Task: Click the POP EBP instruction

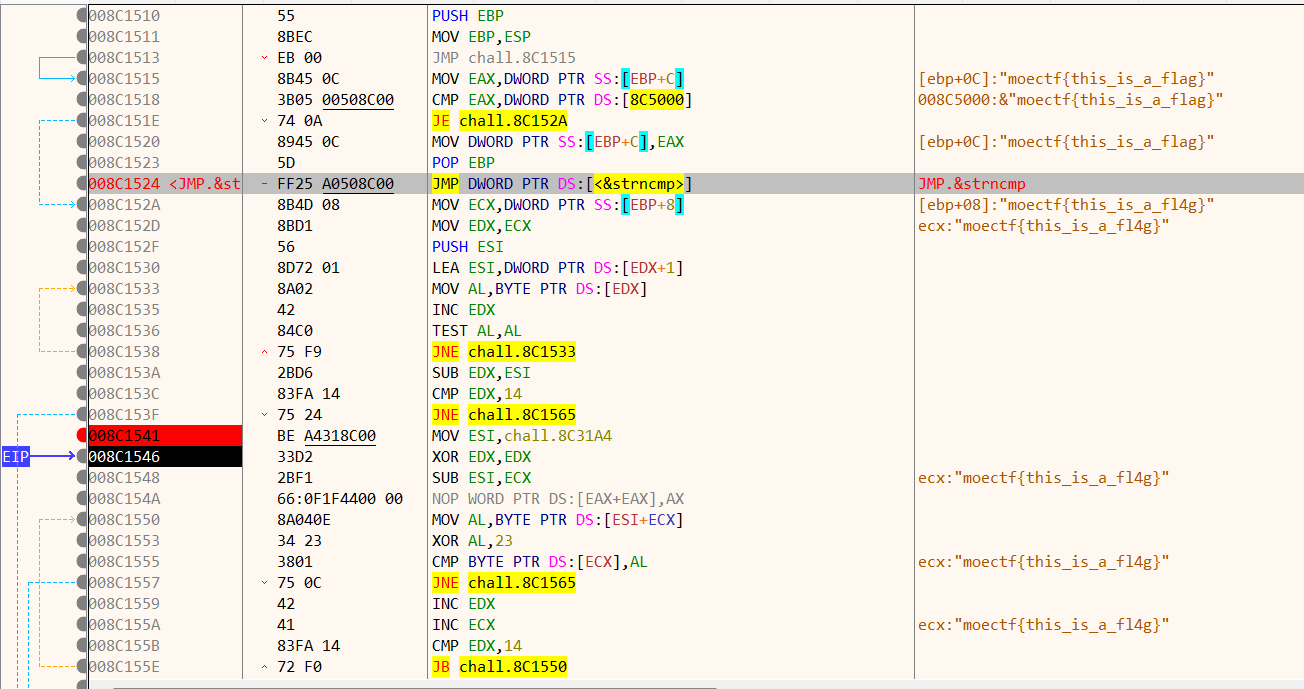Action: point(463,163)
